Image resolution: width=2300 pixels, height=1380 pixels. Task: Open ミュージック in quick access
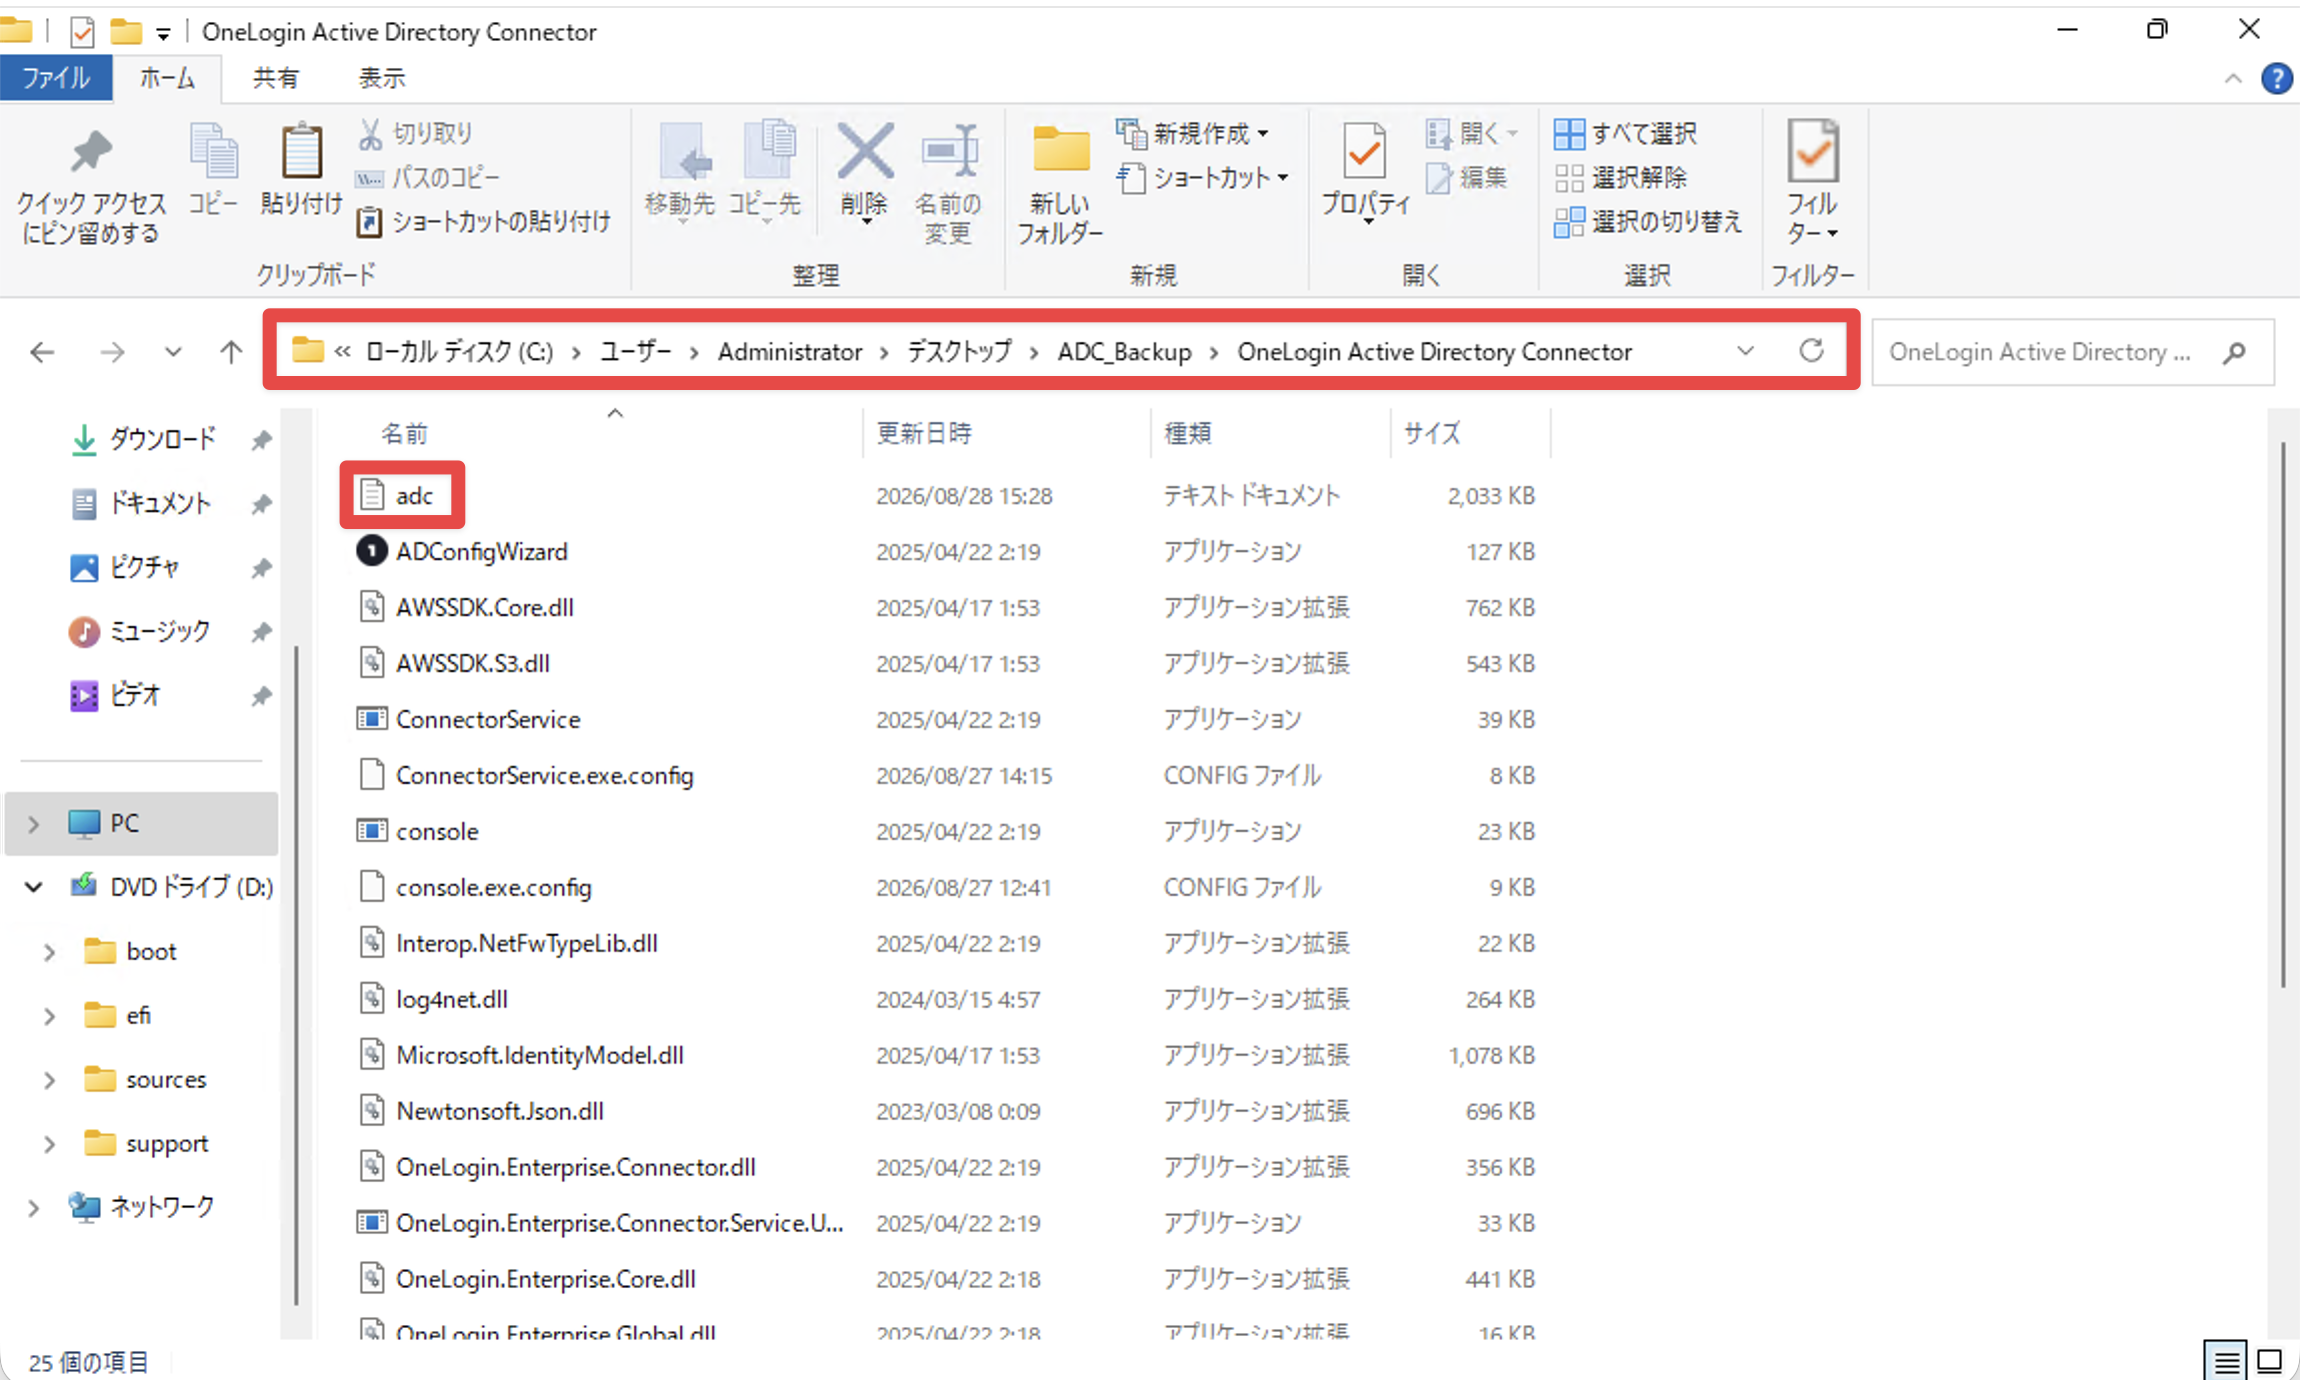pyautogui.click(x=159, y=631)
